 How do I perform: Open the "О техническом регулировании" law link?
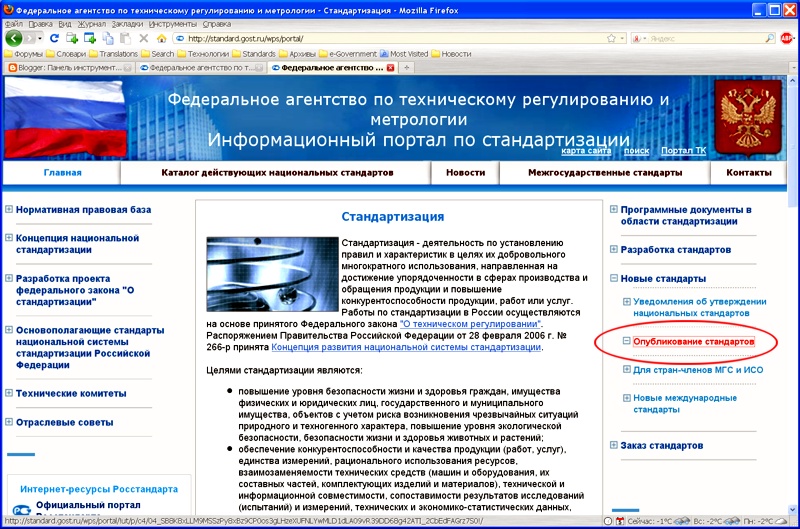(470, 324)
